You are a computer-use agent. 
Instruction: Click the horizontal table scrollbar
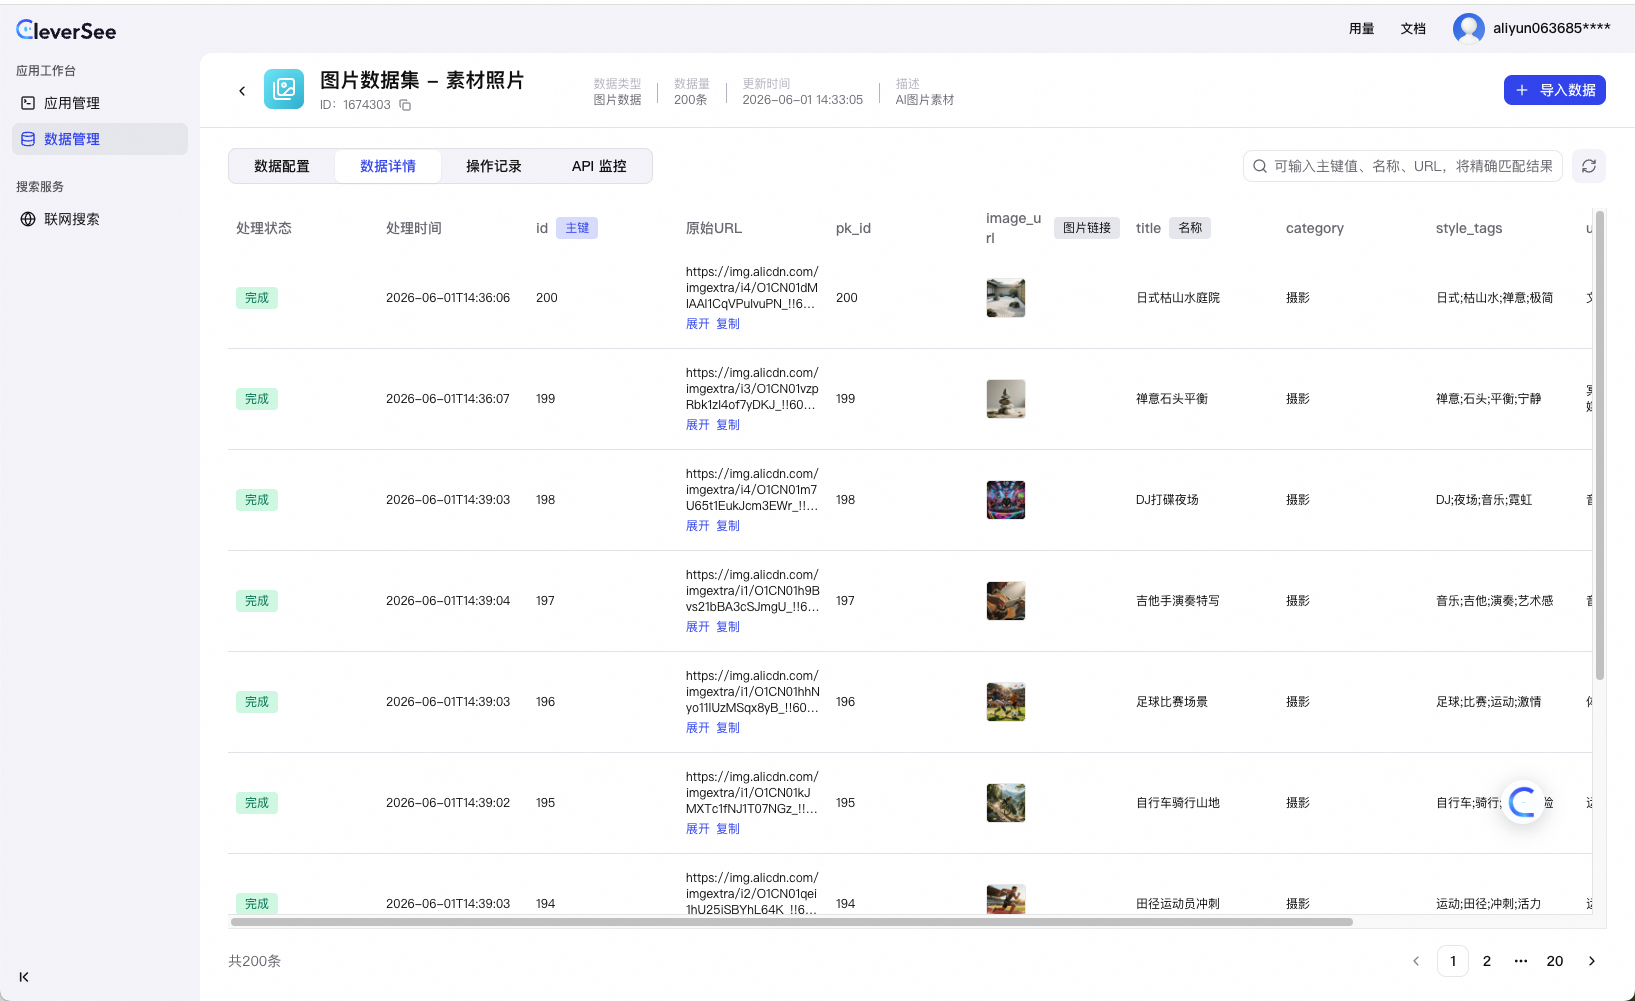[x=791, y=922]
